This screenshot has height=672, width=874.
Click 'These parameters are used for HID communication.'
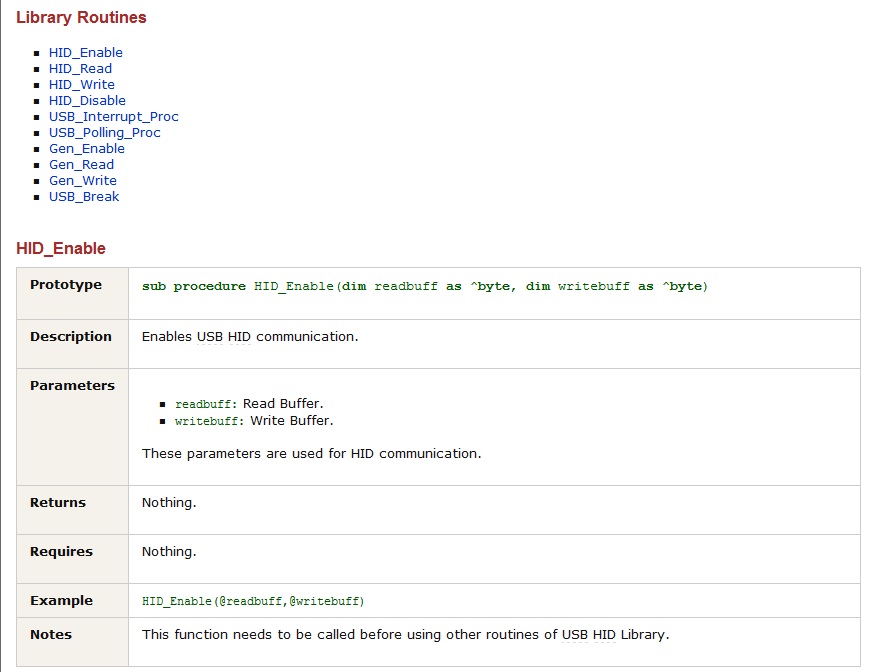[x=311, y=454]
